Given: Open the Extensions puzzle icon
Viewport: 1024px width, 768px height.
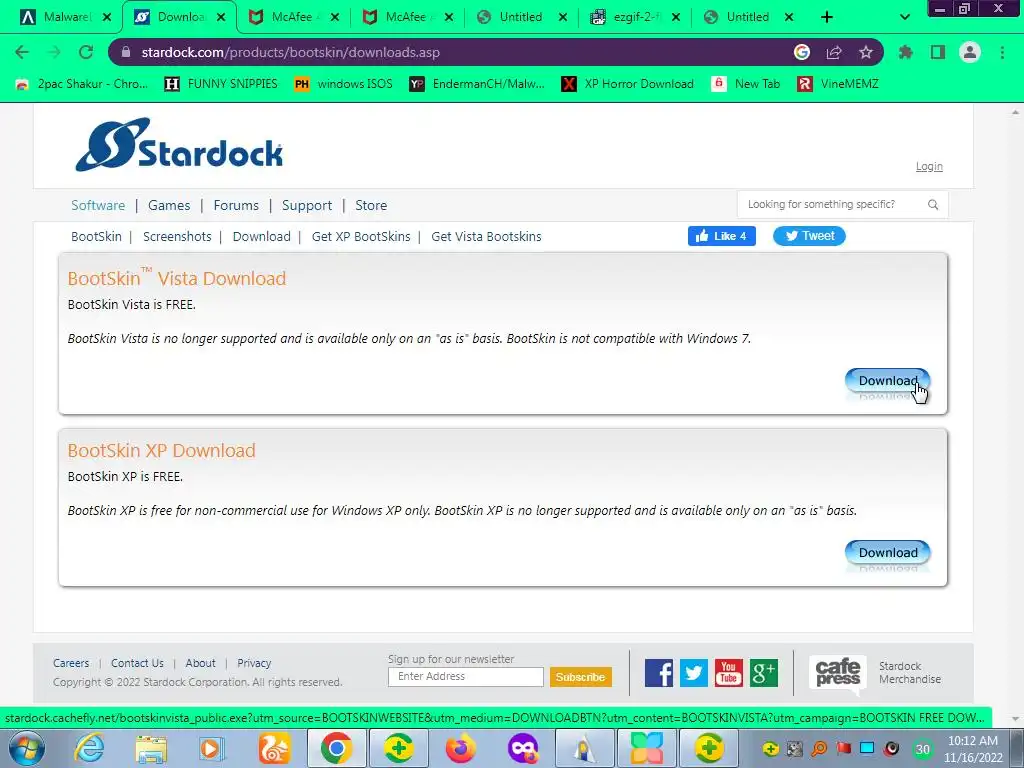Looking at the screenshot, I should pos(906,52).
